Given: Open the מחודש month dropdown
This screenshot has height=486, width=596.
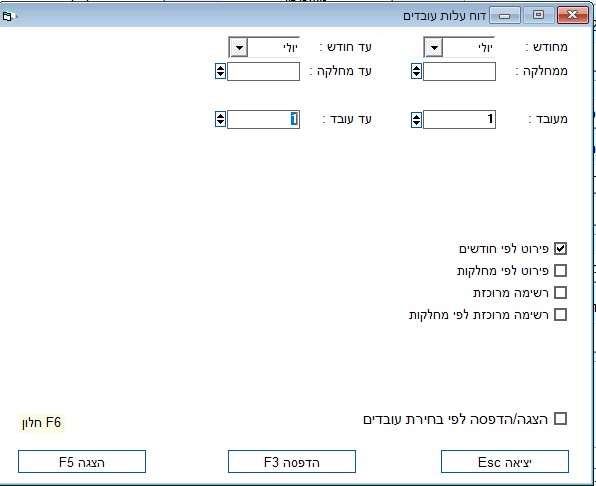Looking at the screenshot, I should point(434,47).
